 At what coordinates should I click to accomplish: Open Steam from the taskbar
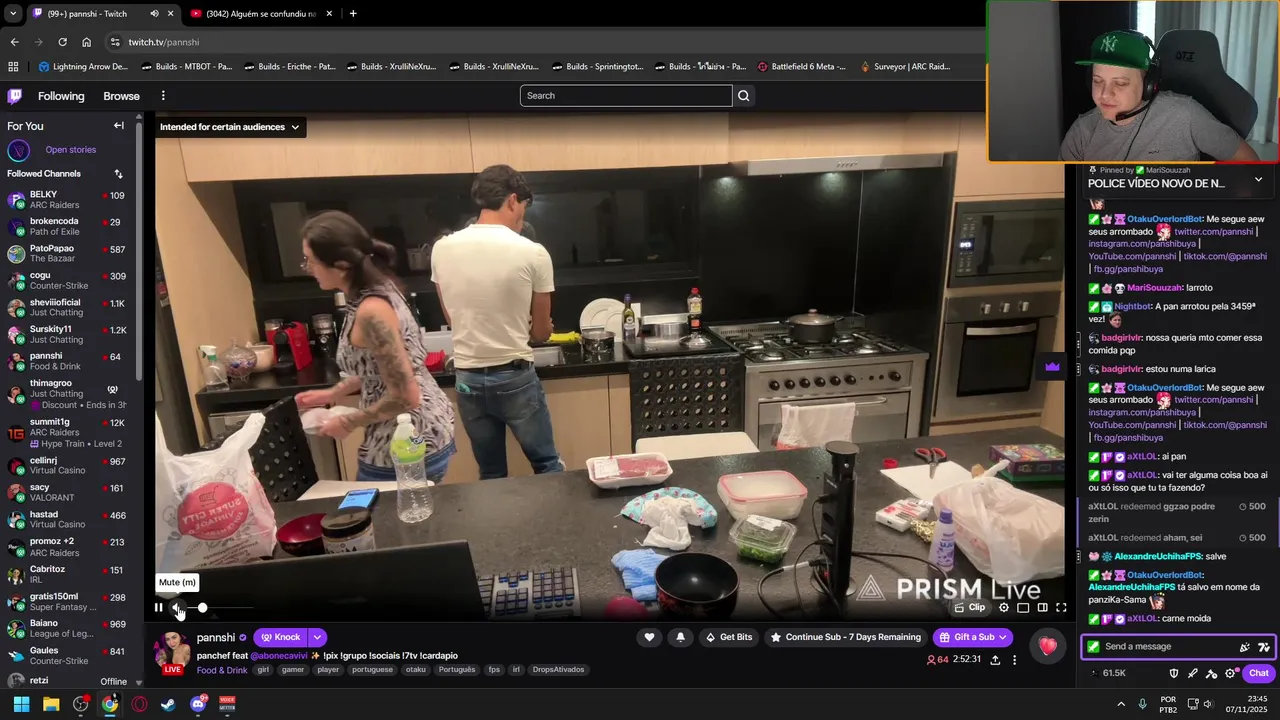[x=168, y=704]
